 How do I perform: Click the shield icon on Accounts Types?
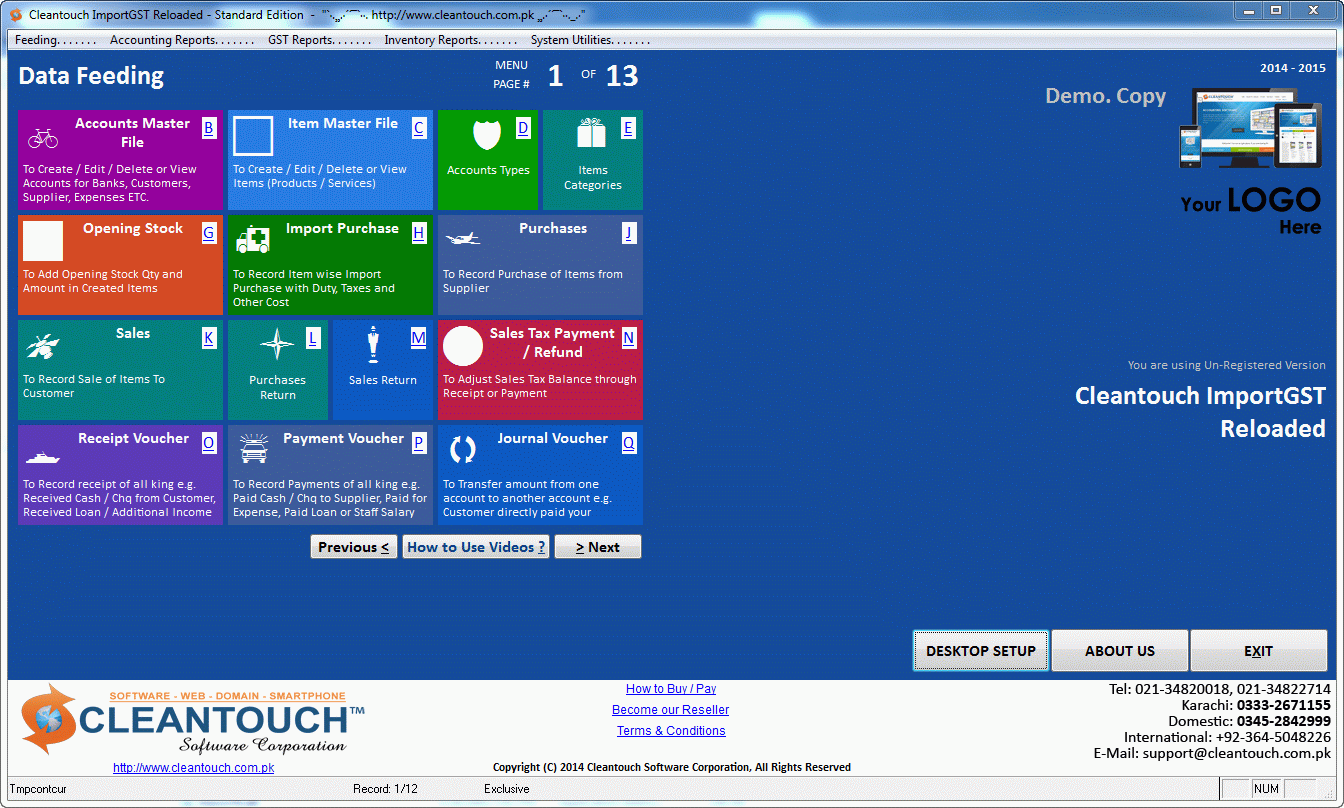click(487, 134)
